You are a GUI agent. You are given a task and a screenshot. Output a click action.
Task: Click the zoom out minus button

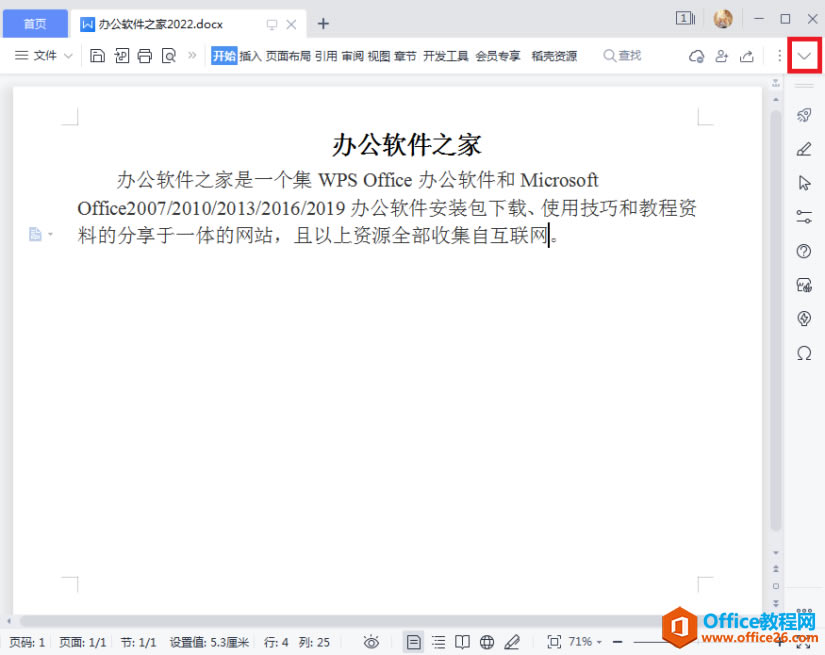pos(618,642)
